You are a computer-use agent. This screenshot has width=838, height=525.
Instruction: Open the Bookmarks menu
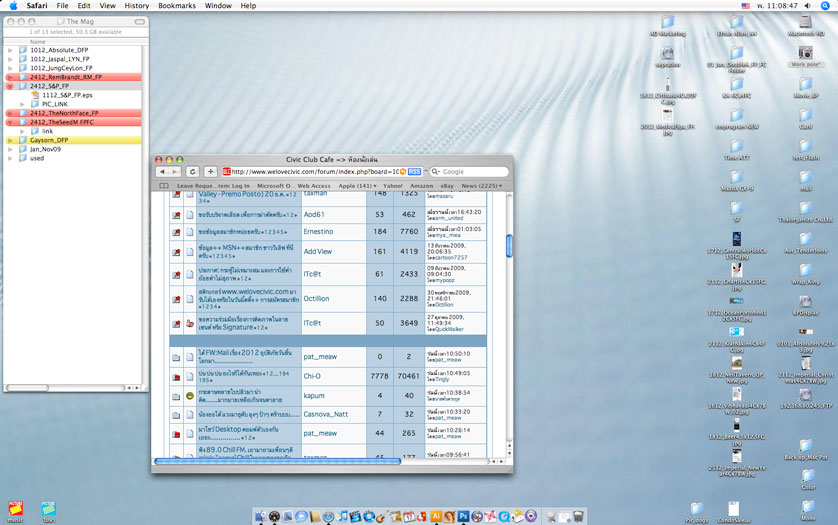(177, 6)
